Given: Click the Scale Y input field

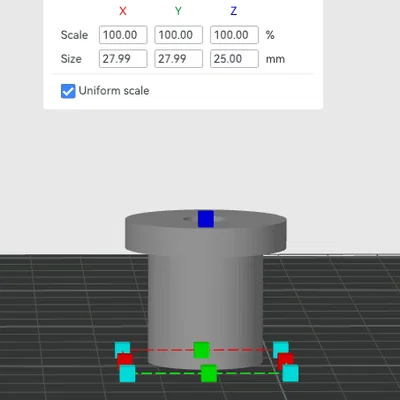Looking at the screenshot, I should pos(178,35).
